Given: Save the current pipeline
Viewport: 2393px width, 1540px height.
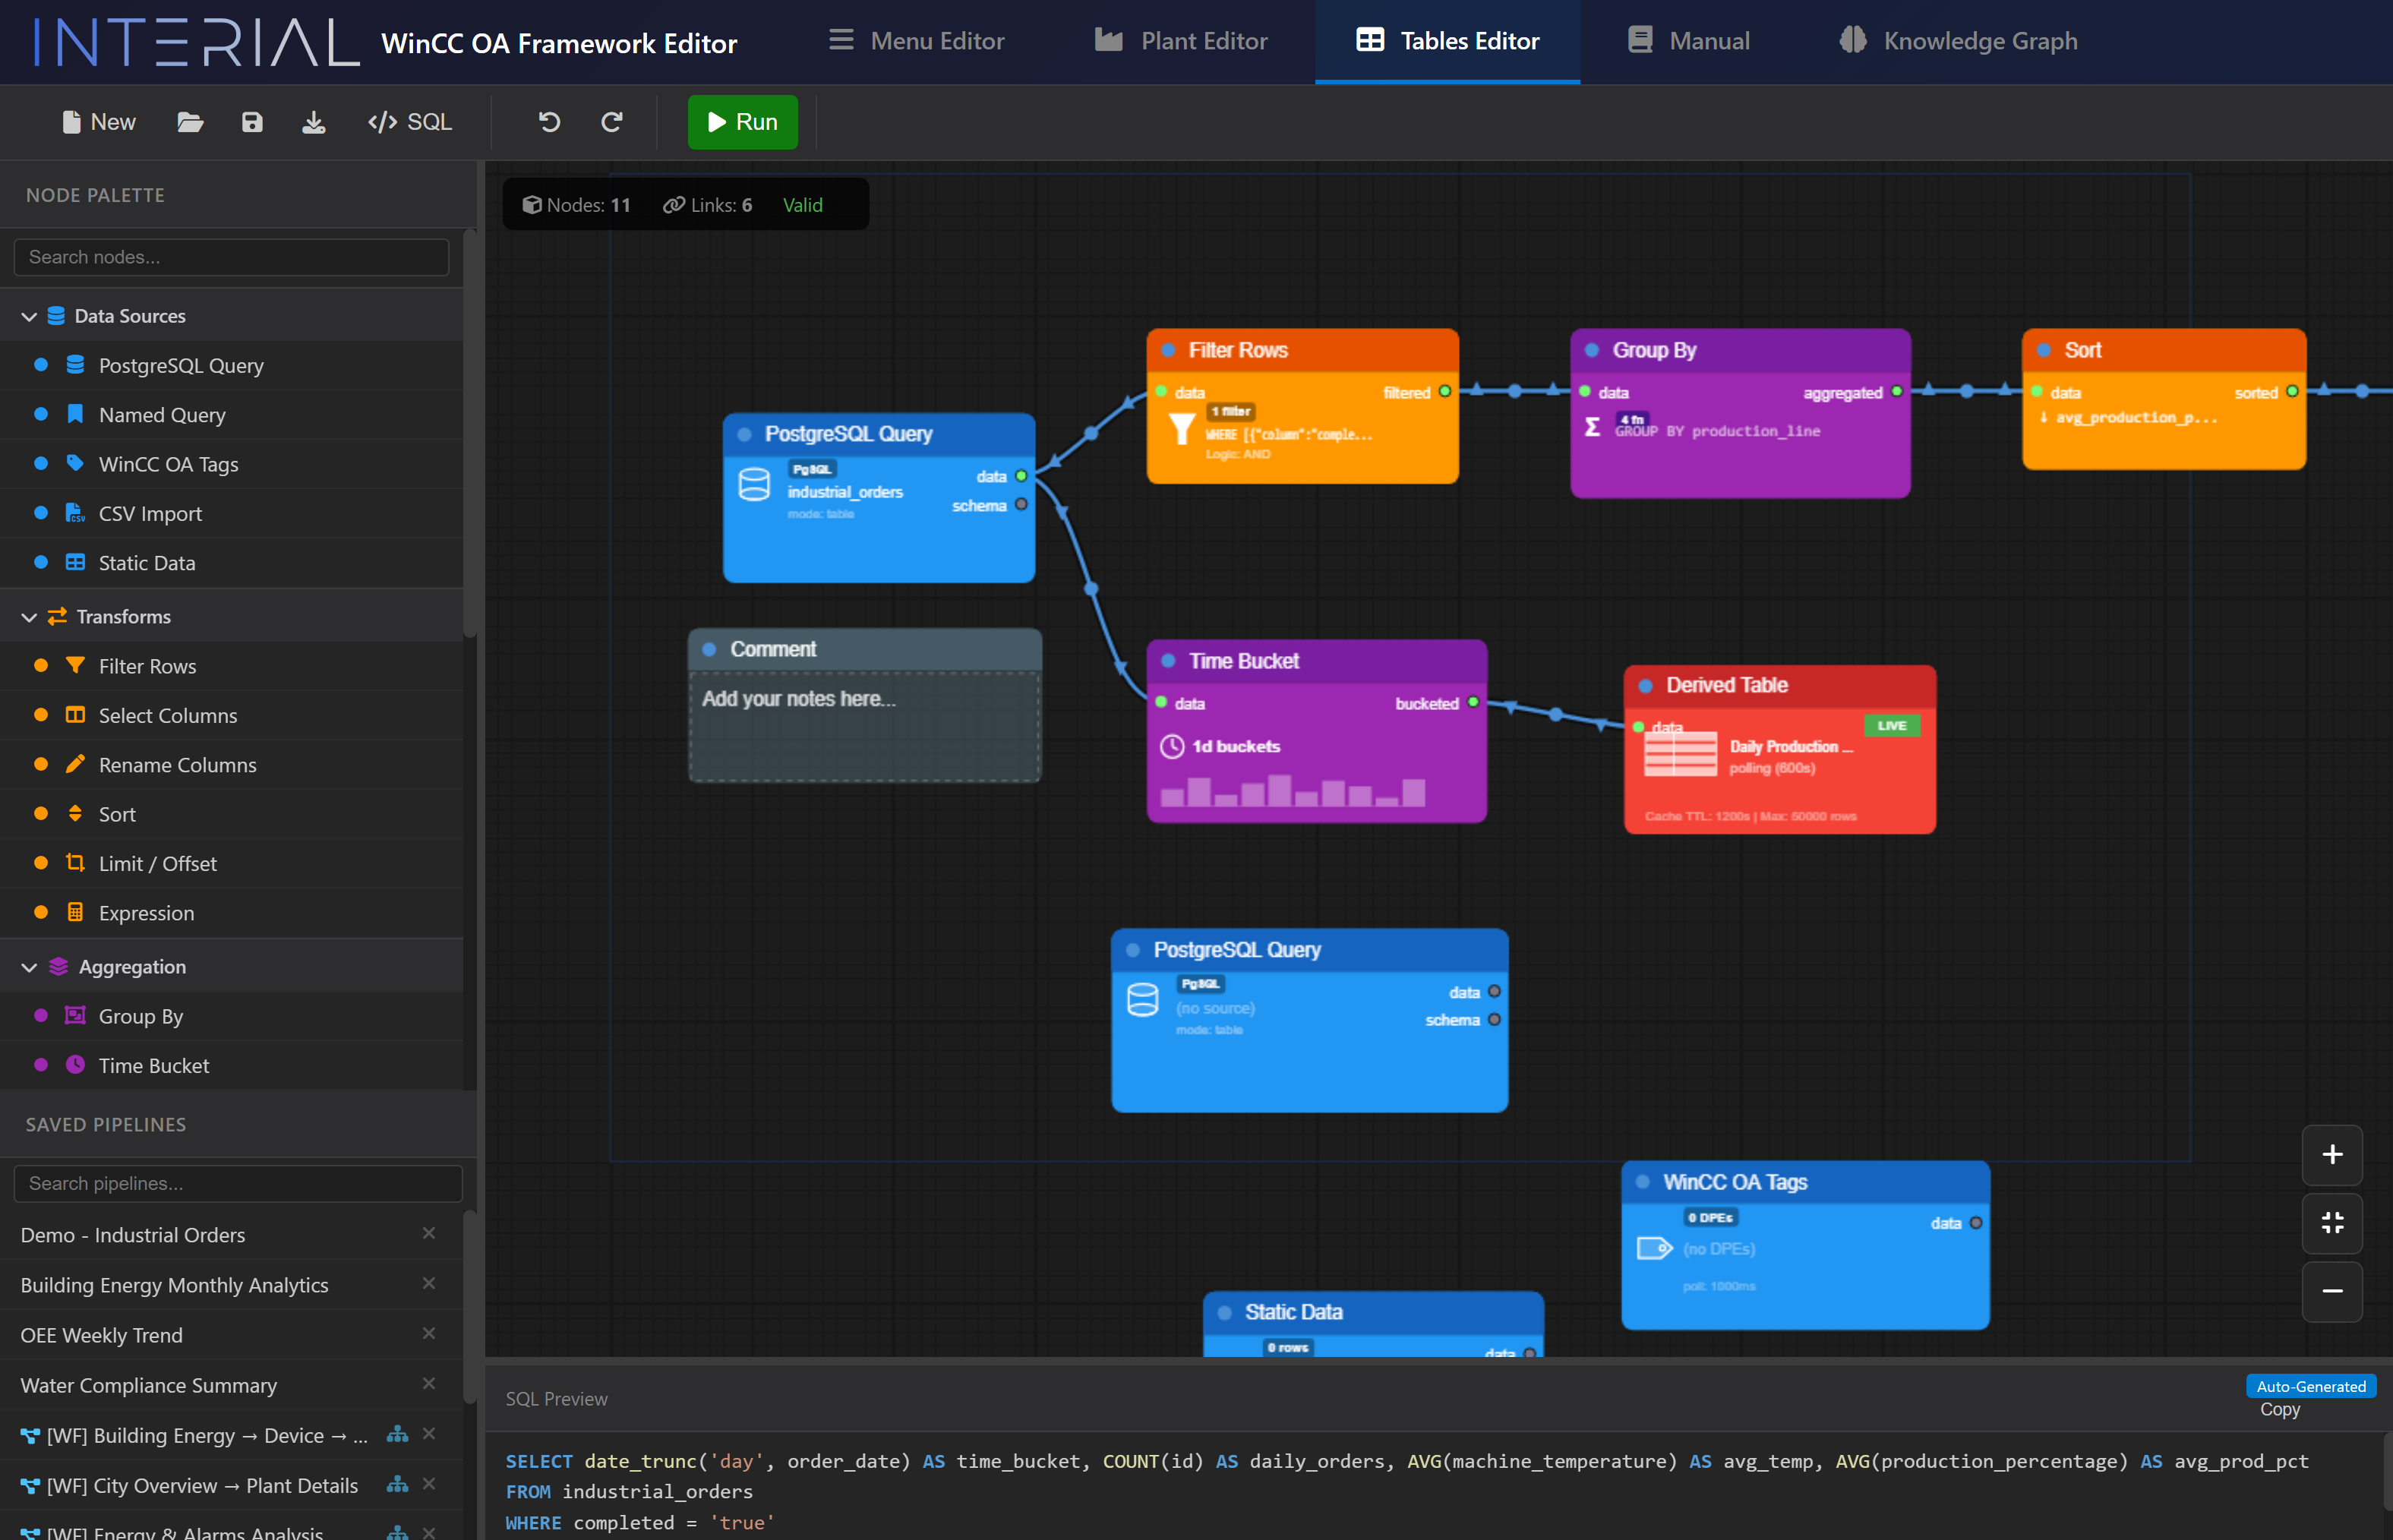Looking at the screenshot, I should (x=252, y=121).
